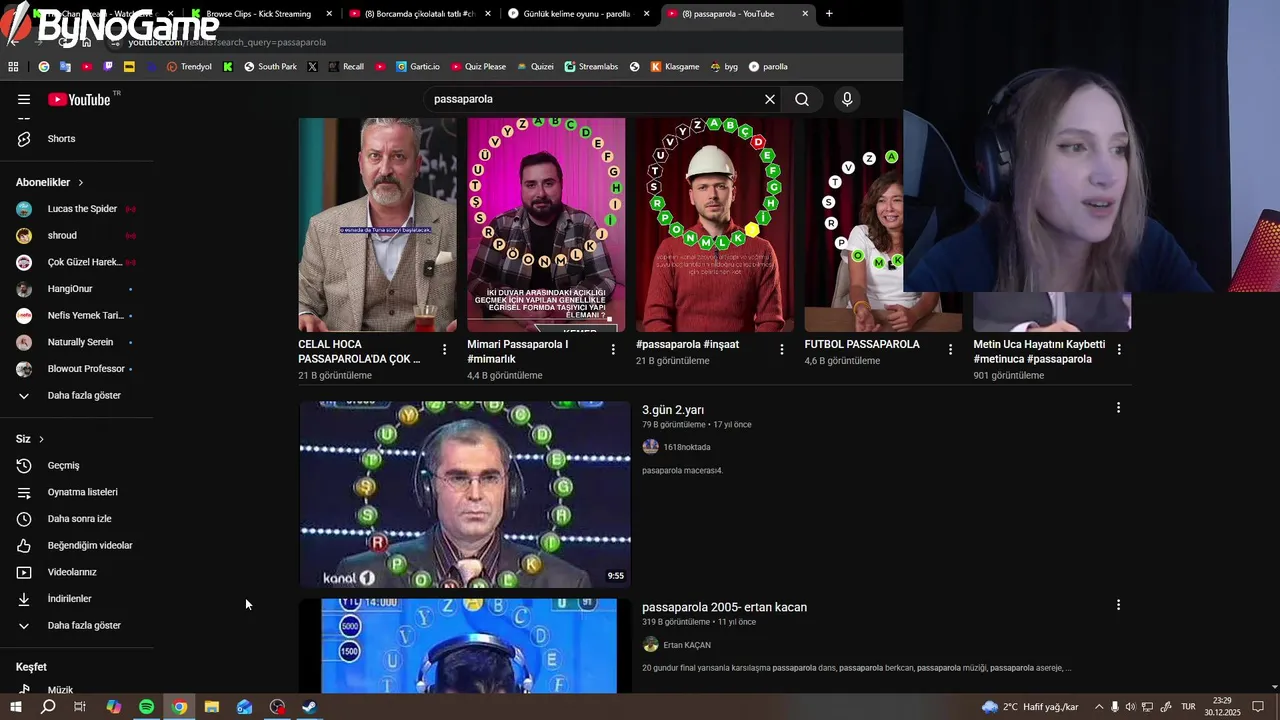Image resolution: width=1280 pixels, height=720 pixels.
Task: Open File Explorer from the taskbar
Action: pyautogui.click(x=212, y=707)
